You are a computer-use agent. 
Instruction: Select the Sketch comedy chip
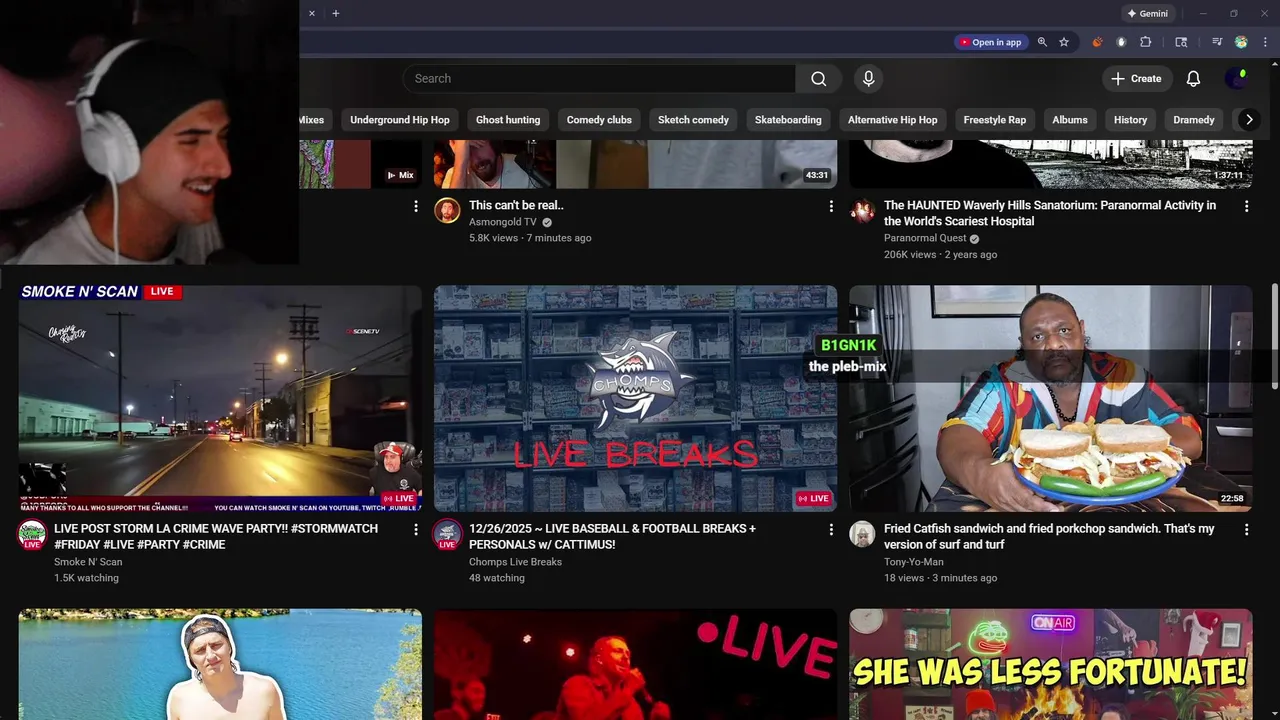693,120
